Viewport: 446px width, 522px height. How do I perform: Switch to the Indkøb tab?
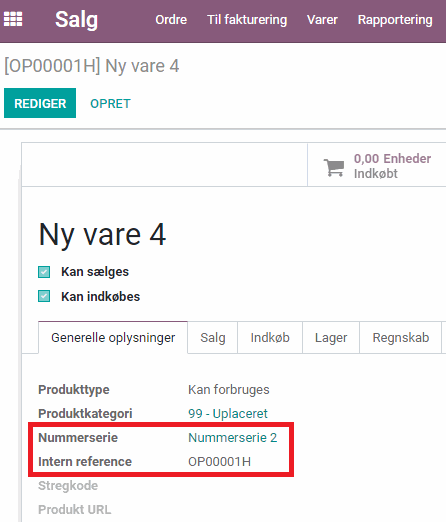click(270, 337)
